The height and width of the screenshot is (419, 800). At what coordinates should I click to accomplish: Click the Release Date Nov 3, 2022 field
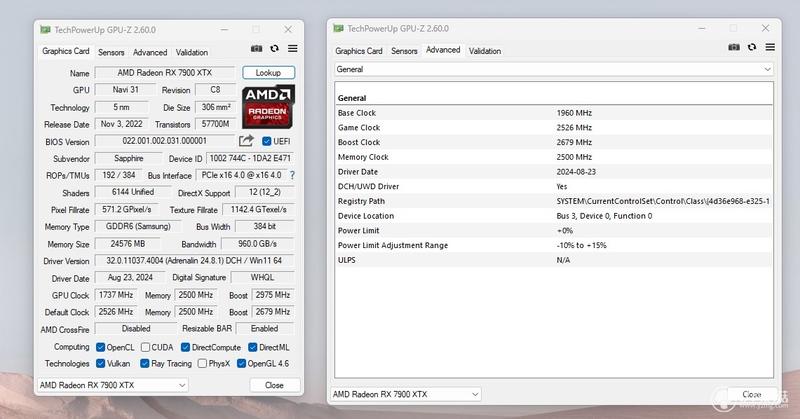(121, 124)
